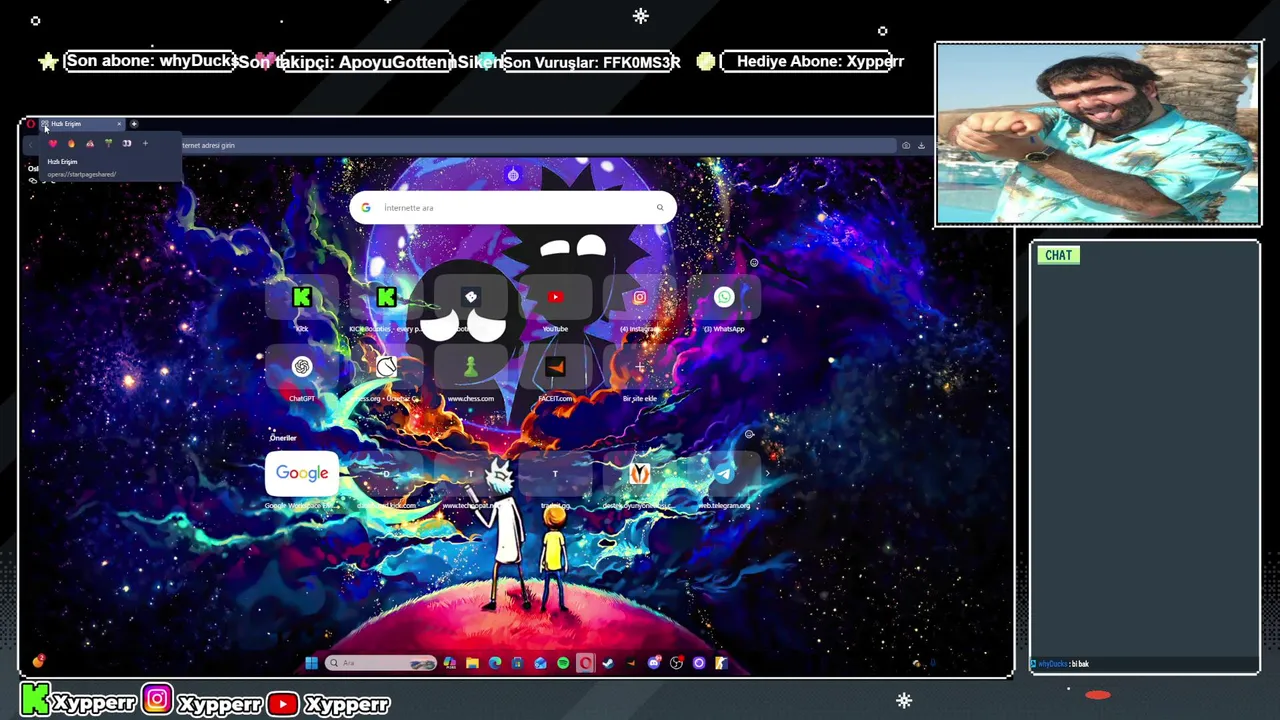1280x720 pixels.
Task: Open the dashboard.kick.com suggestion tile
Action: pyautogui.click(x=386, y=473)
